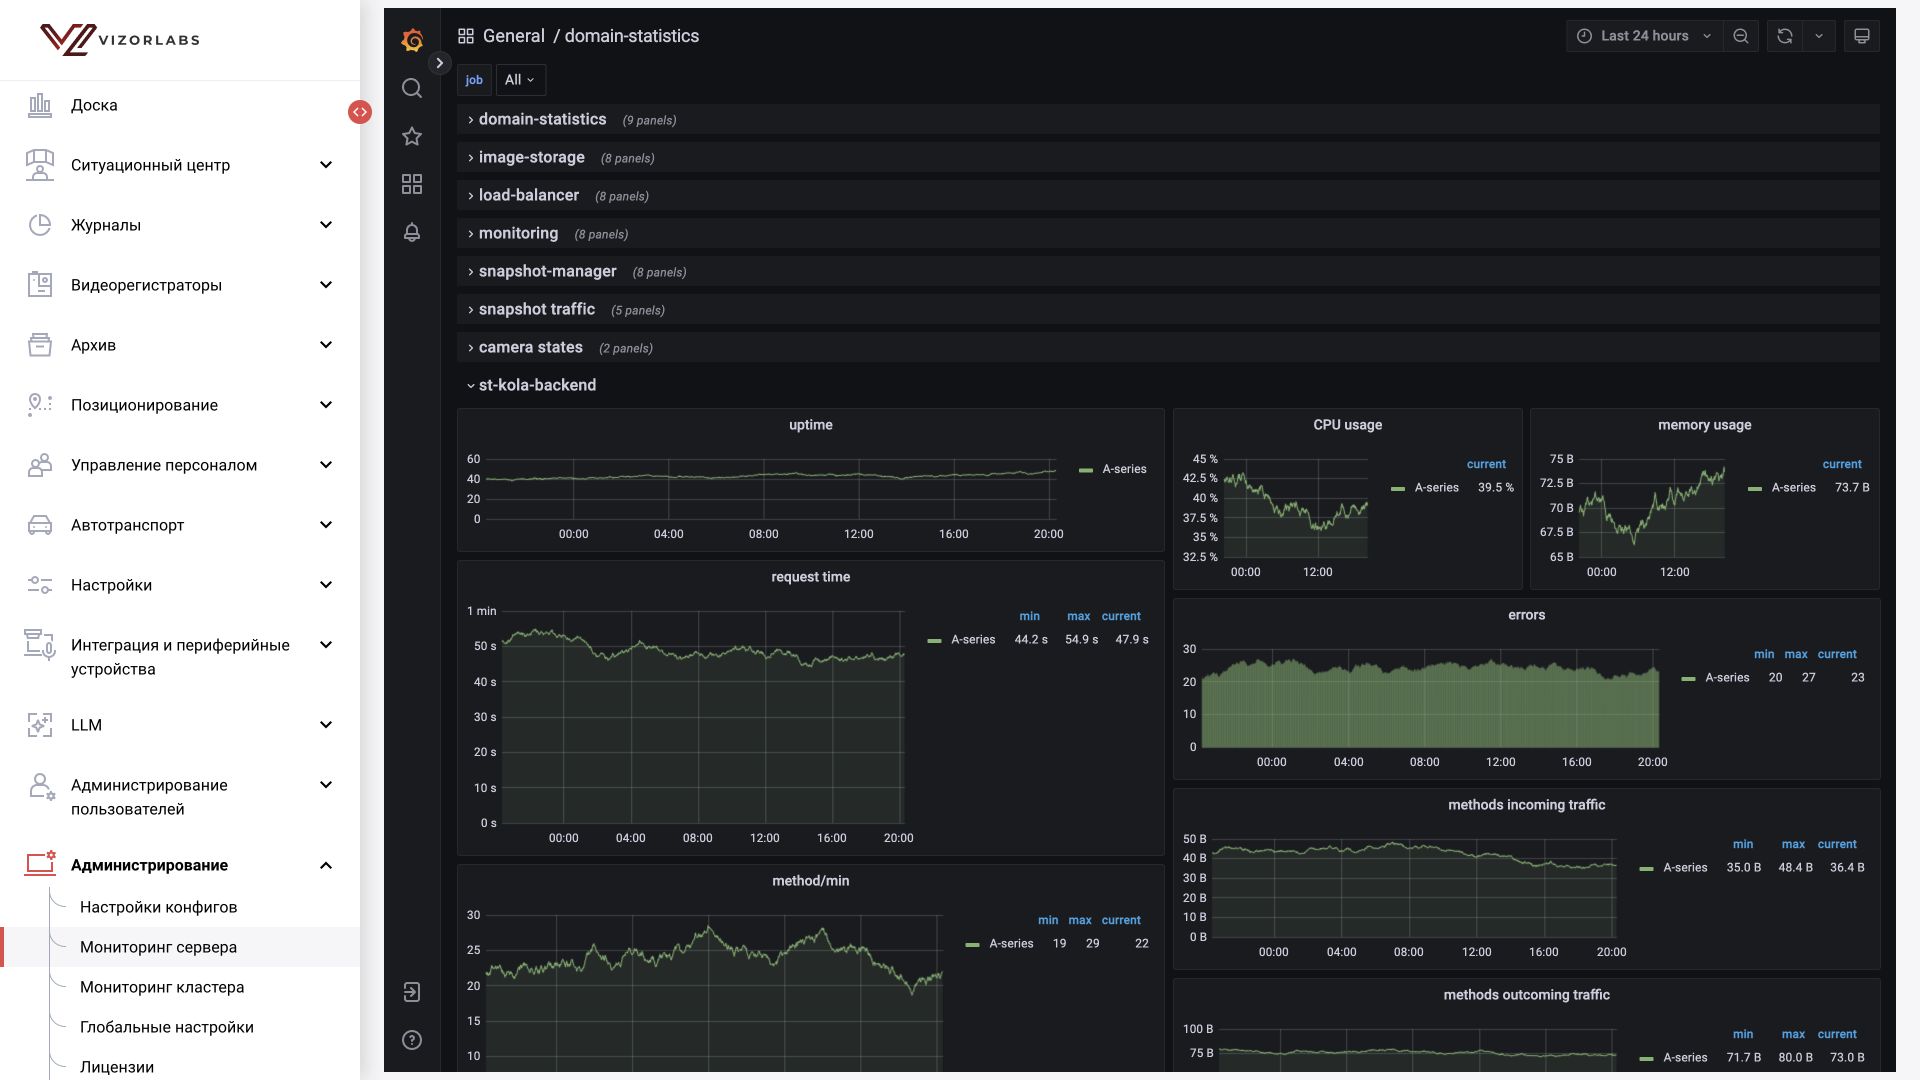This screenshot has height=1080, width=1920.
Task: Click the sign-in arrow icon in Grafana sidebar
Action: point(412,992)
